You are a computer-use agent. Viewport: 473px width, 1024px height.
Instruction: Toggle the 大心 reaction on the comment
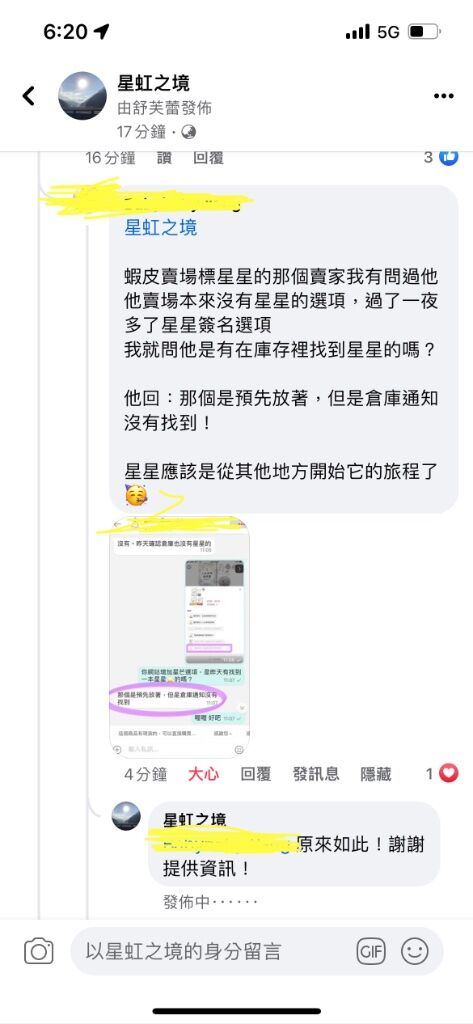point(204,775)
